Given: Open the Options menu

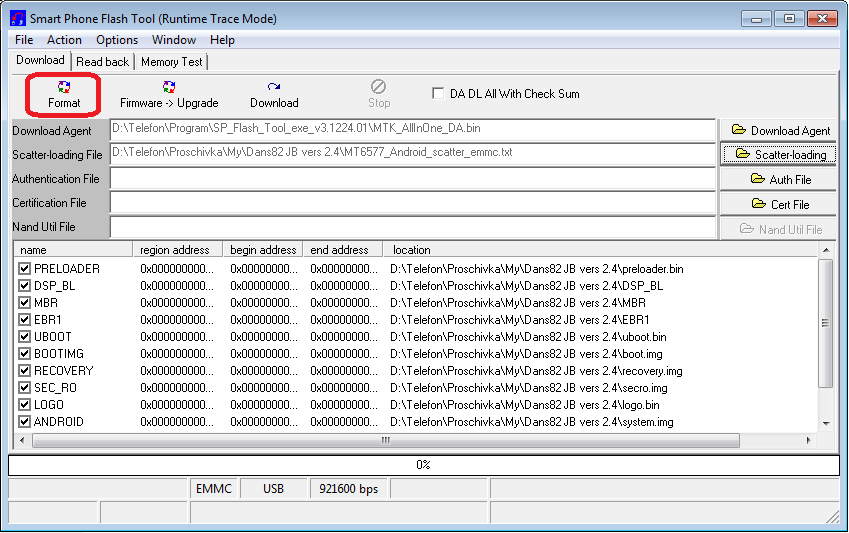Looking at the screenshot, I should [x=116, y=40].
